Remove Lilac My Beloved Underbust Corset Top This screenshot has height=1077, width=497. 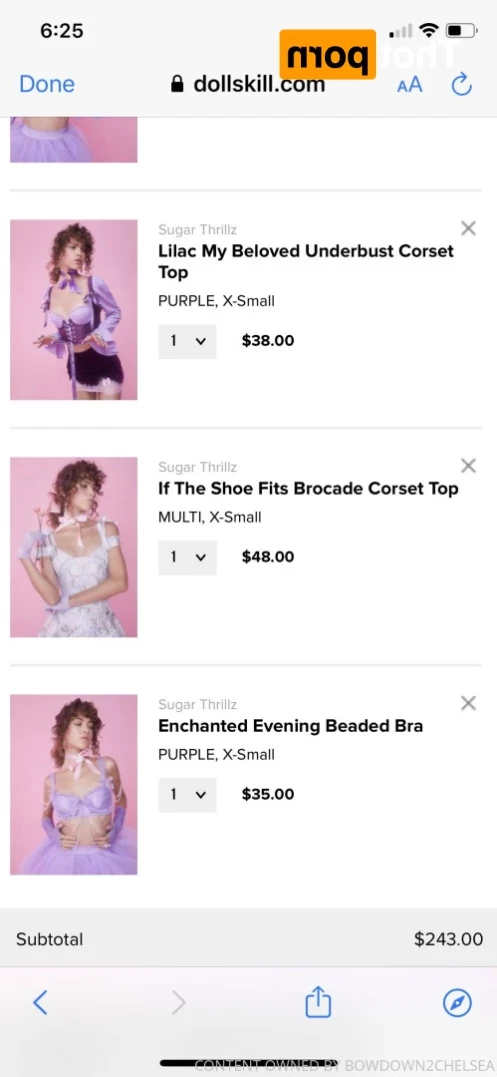(468, 229)
